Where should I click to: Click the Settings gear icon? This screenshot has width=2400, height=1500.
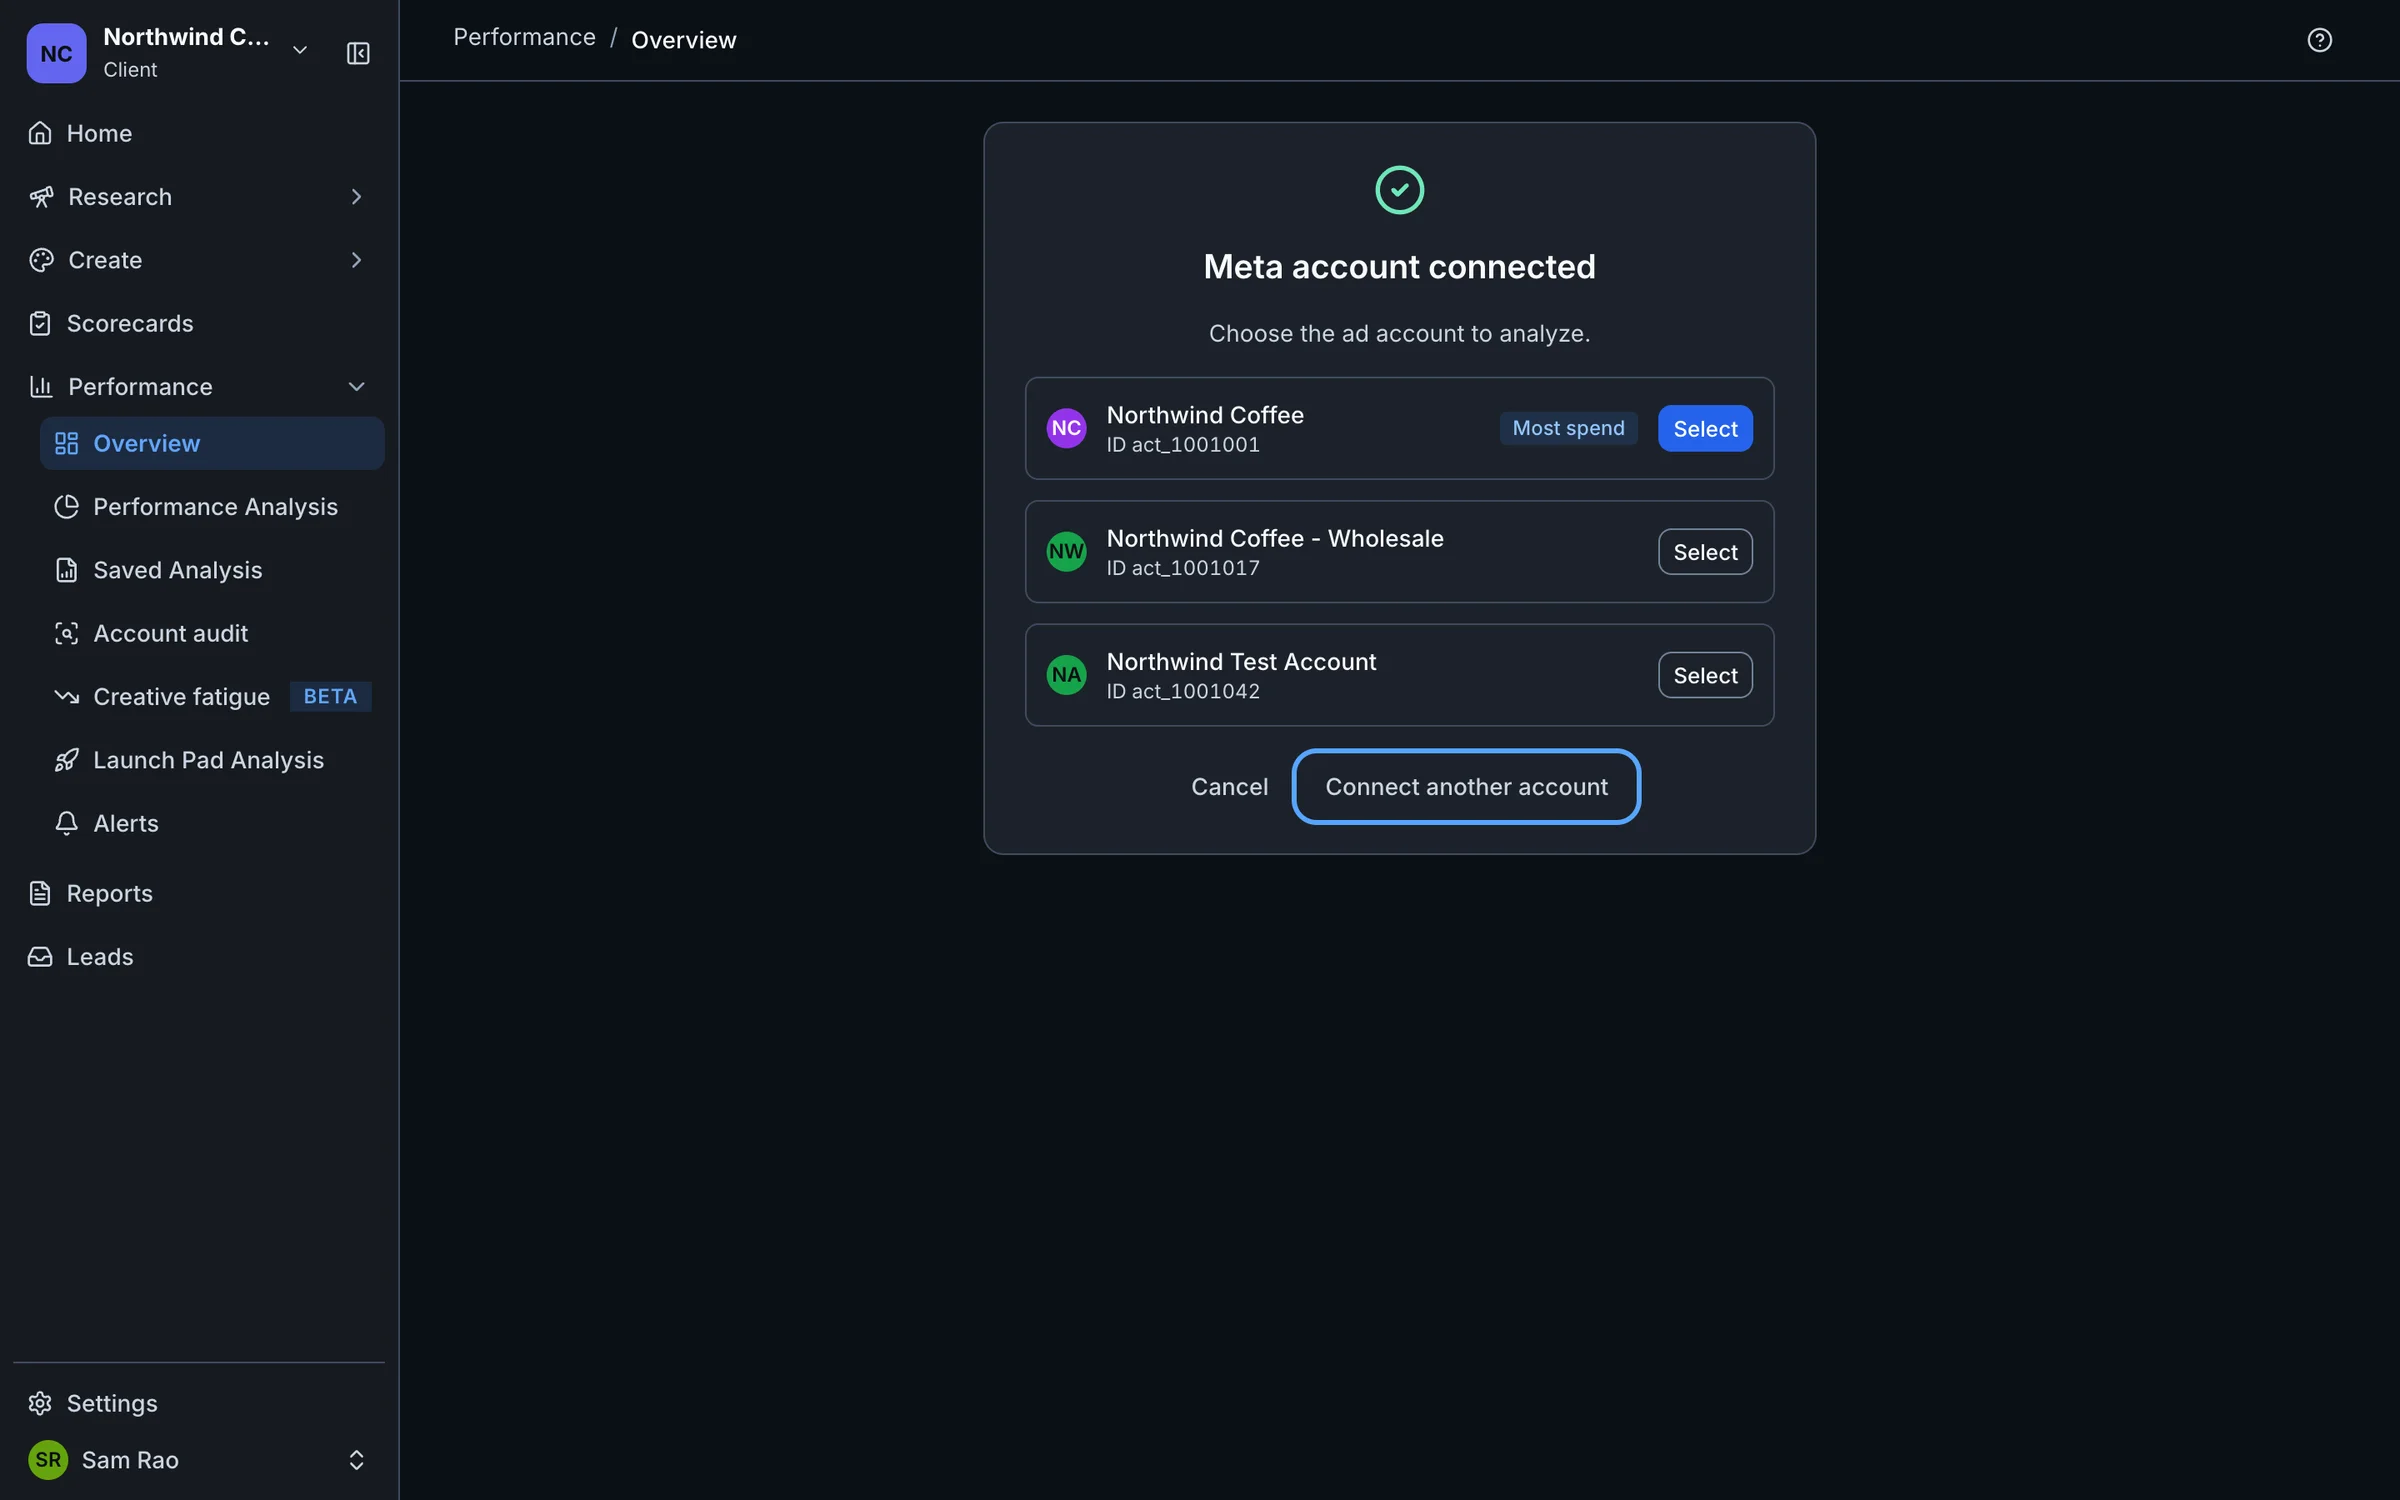point(40,1403)
